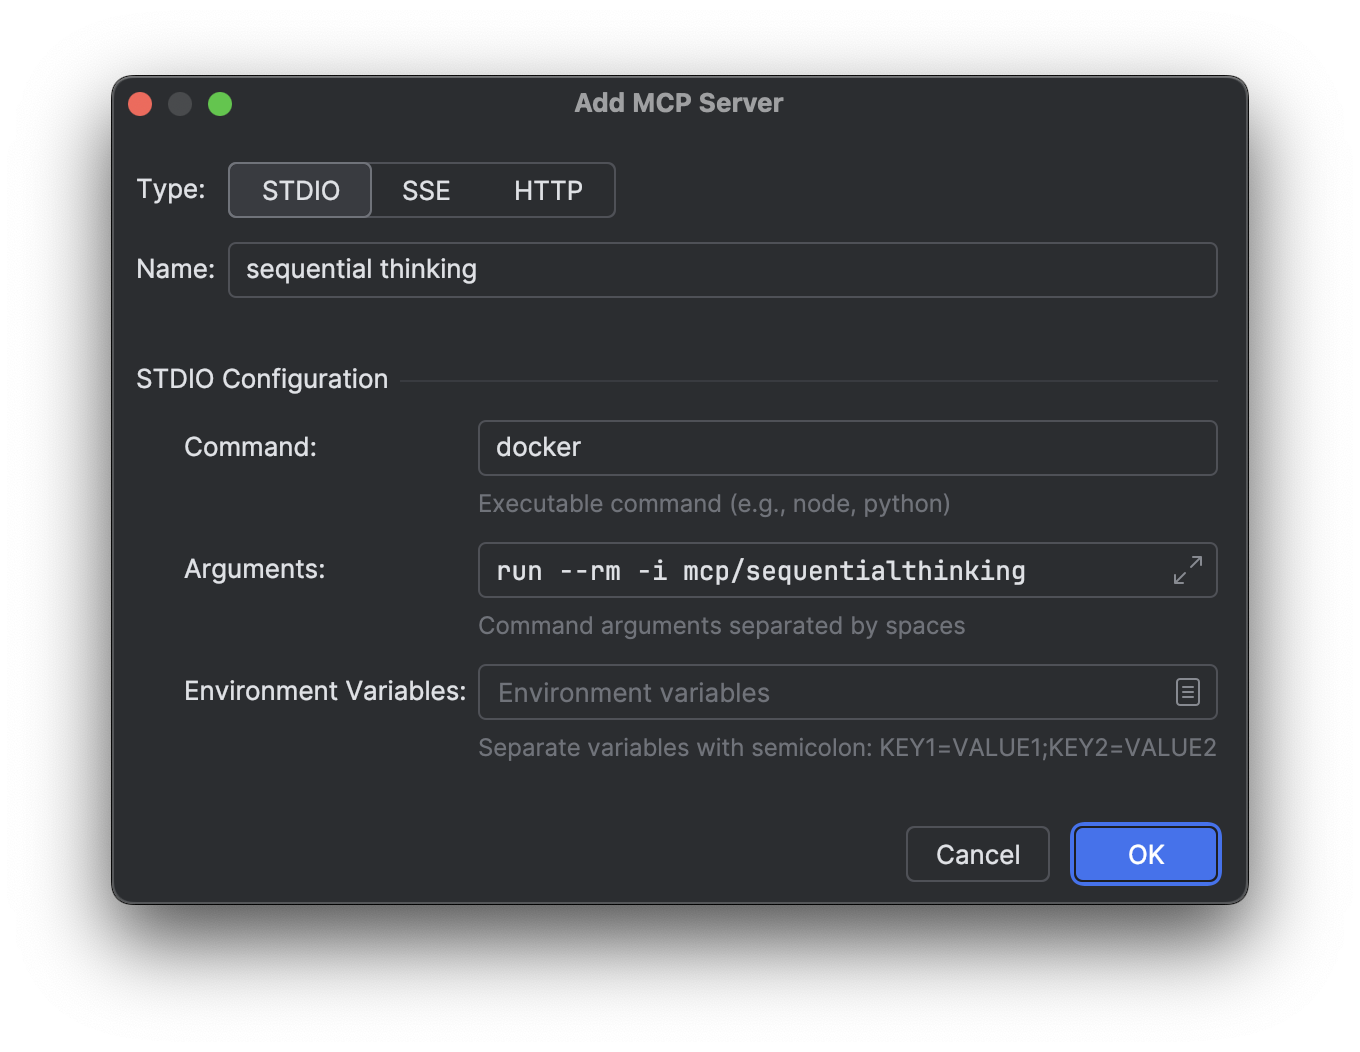The image size is (1360, 1052).
Task: Focus the Name field containing sequential thinking
Action: pyautogui.click(x=720, y=270)
